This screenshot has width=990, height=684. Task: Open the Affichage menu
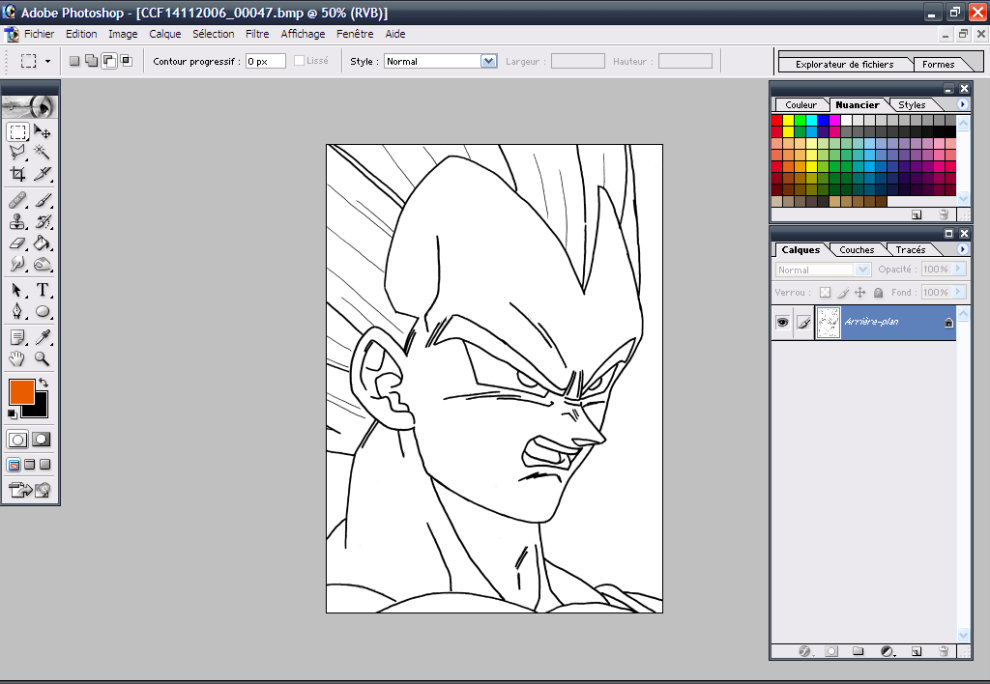pyautogui.click(x=303, y=34)
